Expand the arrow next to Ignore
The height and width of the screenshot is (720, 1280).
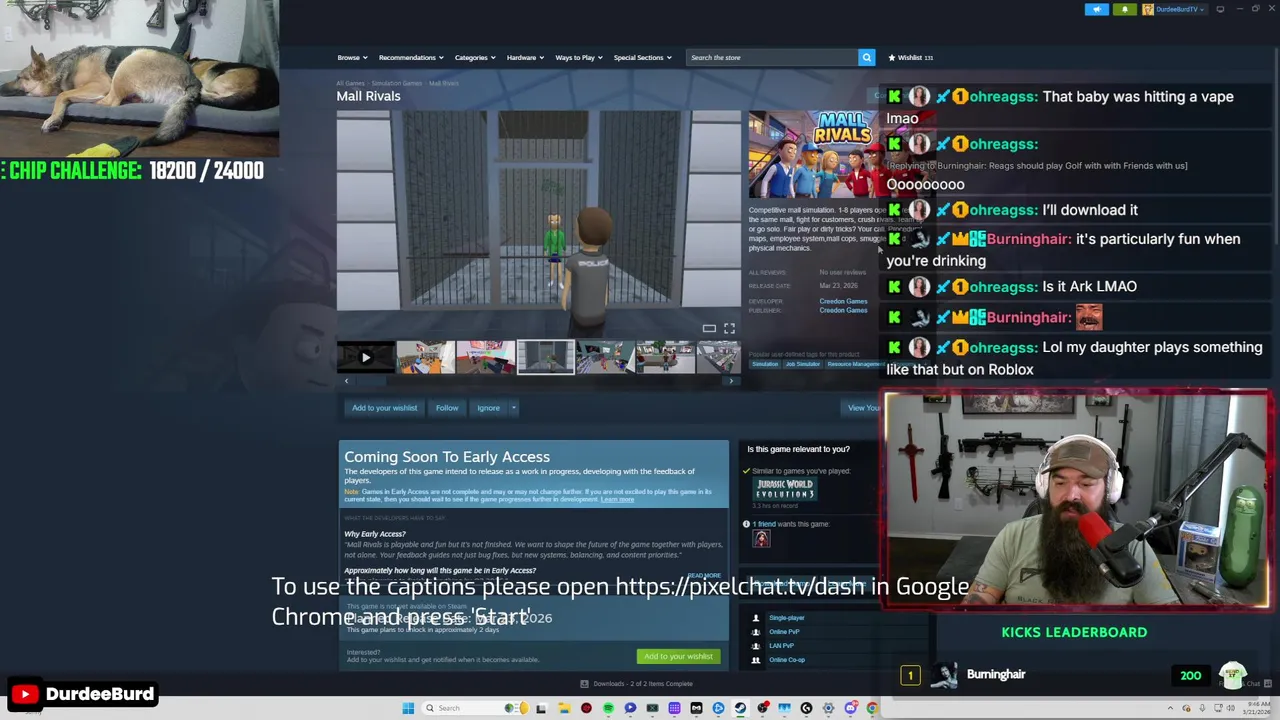513,407
